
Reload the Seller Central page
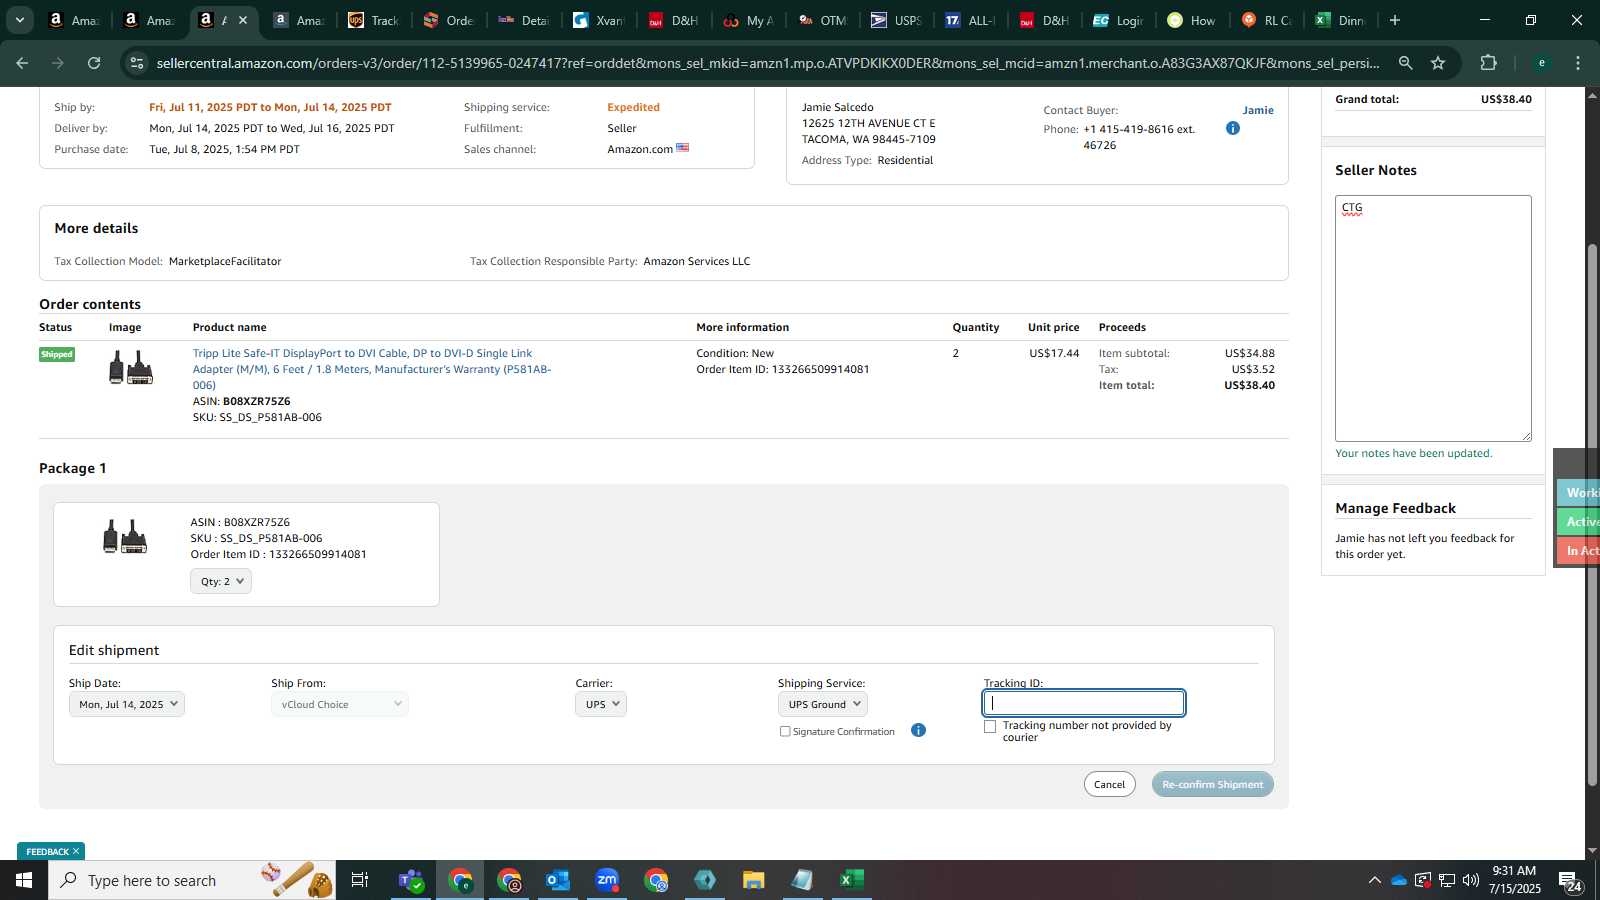click(94, 63)
